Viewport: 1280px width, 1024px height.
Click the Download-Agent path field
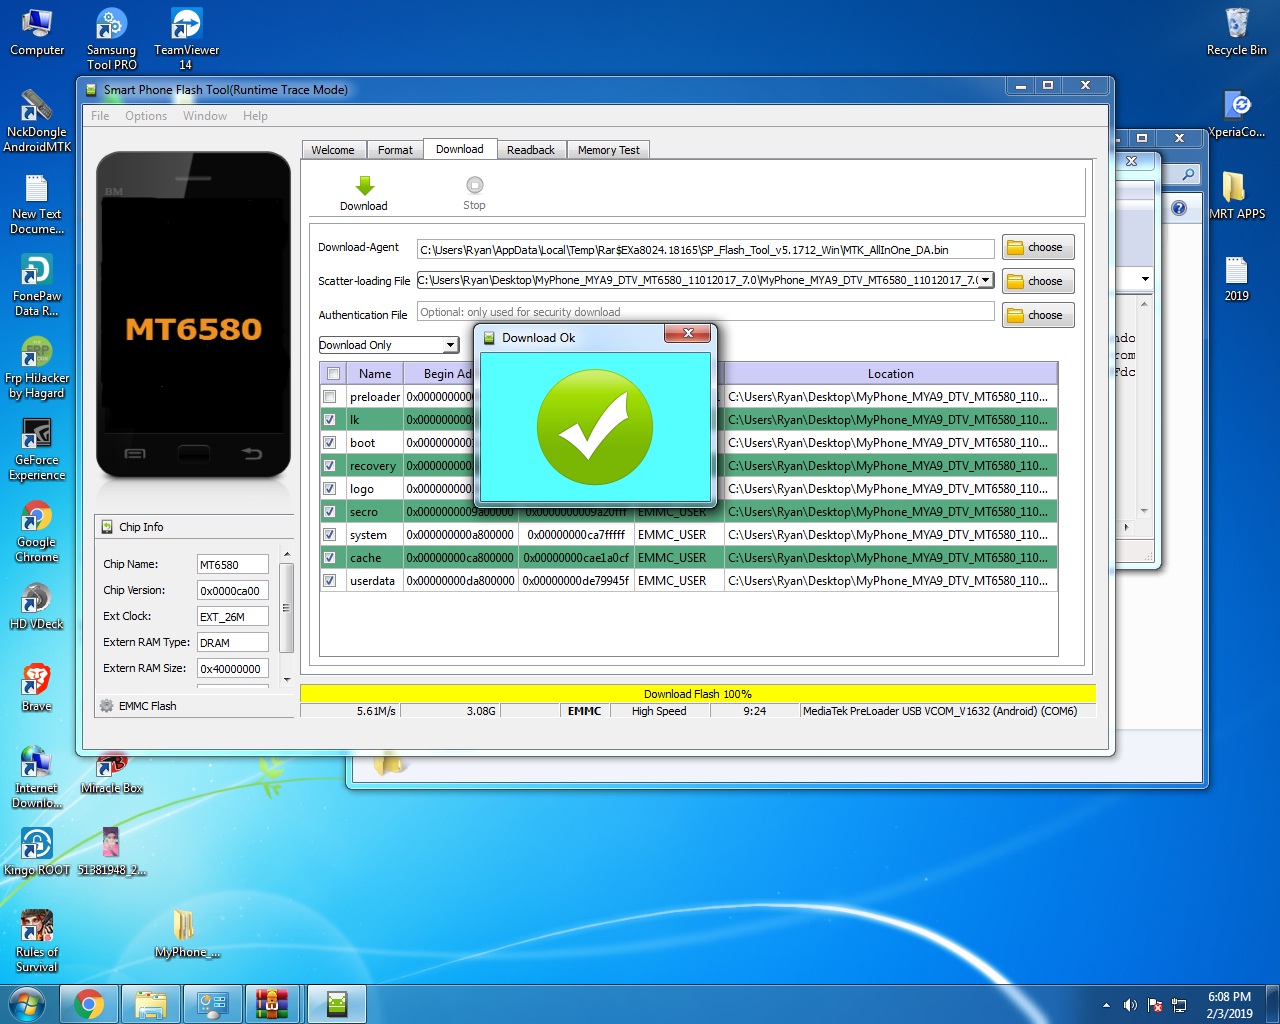tap(705, 249)
